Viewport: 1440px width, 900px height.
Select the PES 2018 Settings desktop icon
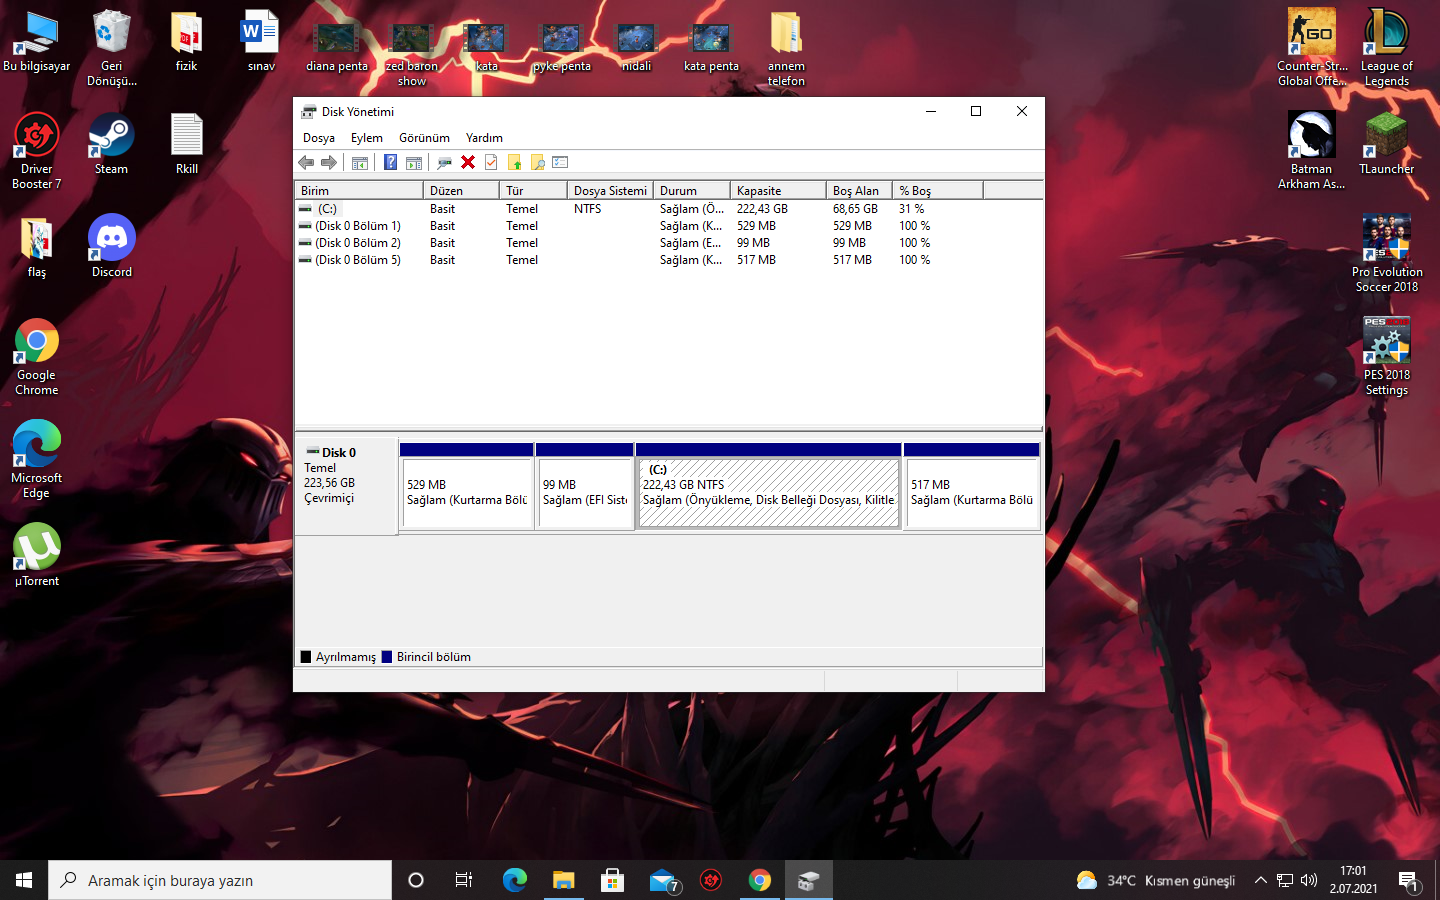point(1387,357)
